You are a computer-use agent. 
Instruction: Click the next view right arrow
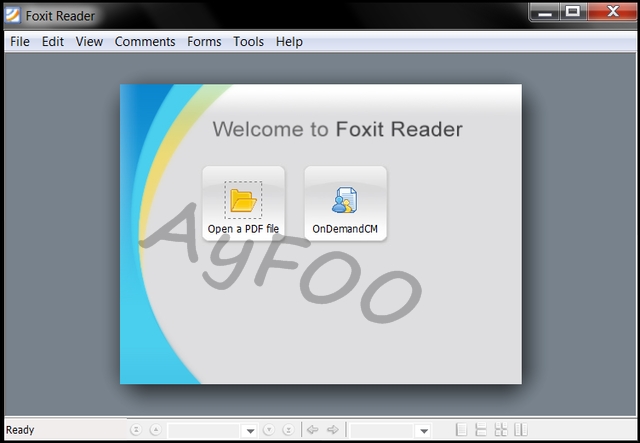click(x=333, y=430)
